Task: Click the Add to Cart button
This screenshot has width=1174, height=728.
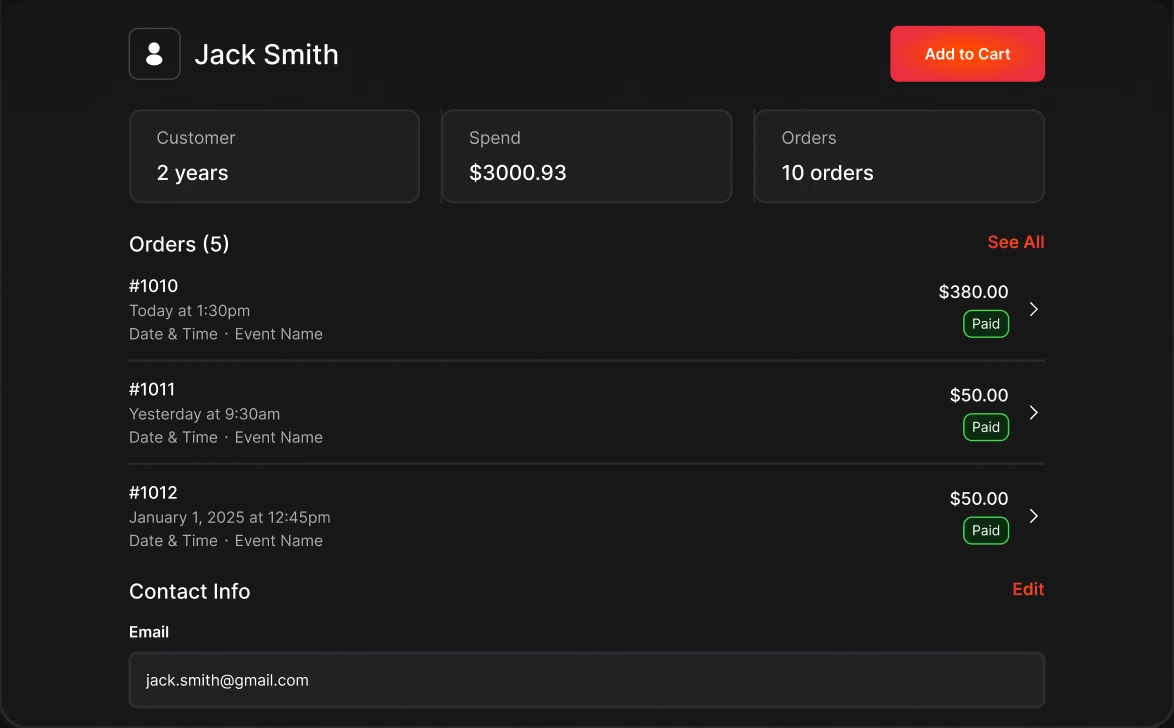Action: click(x=967, y=54)
